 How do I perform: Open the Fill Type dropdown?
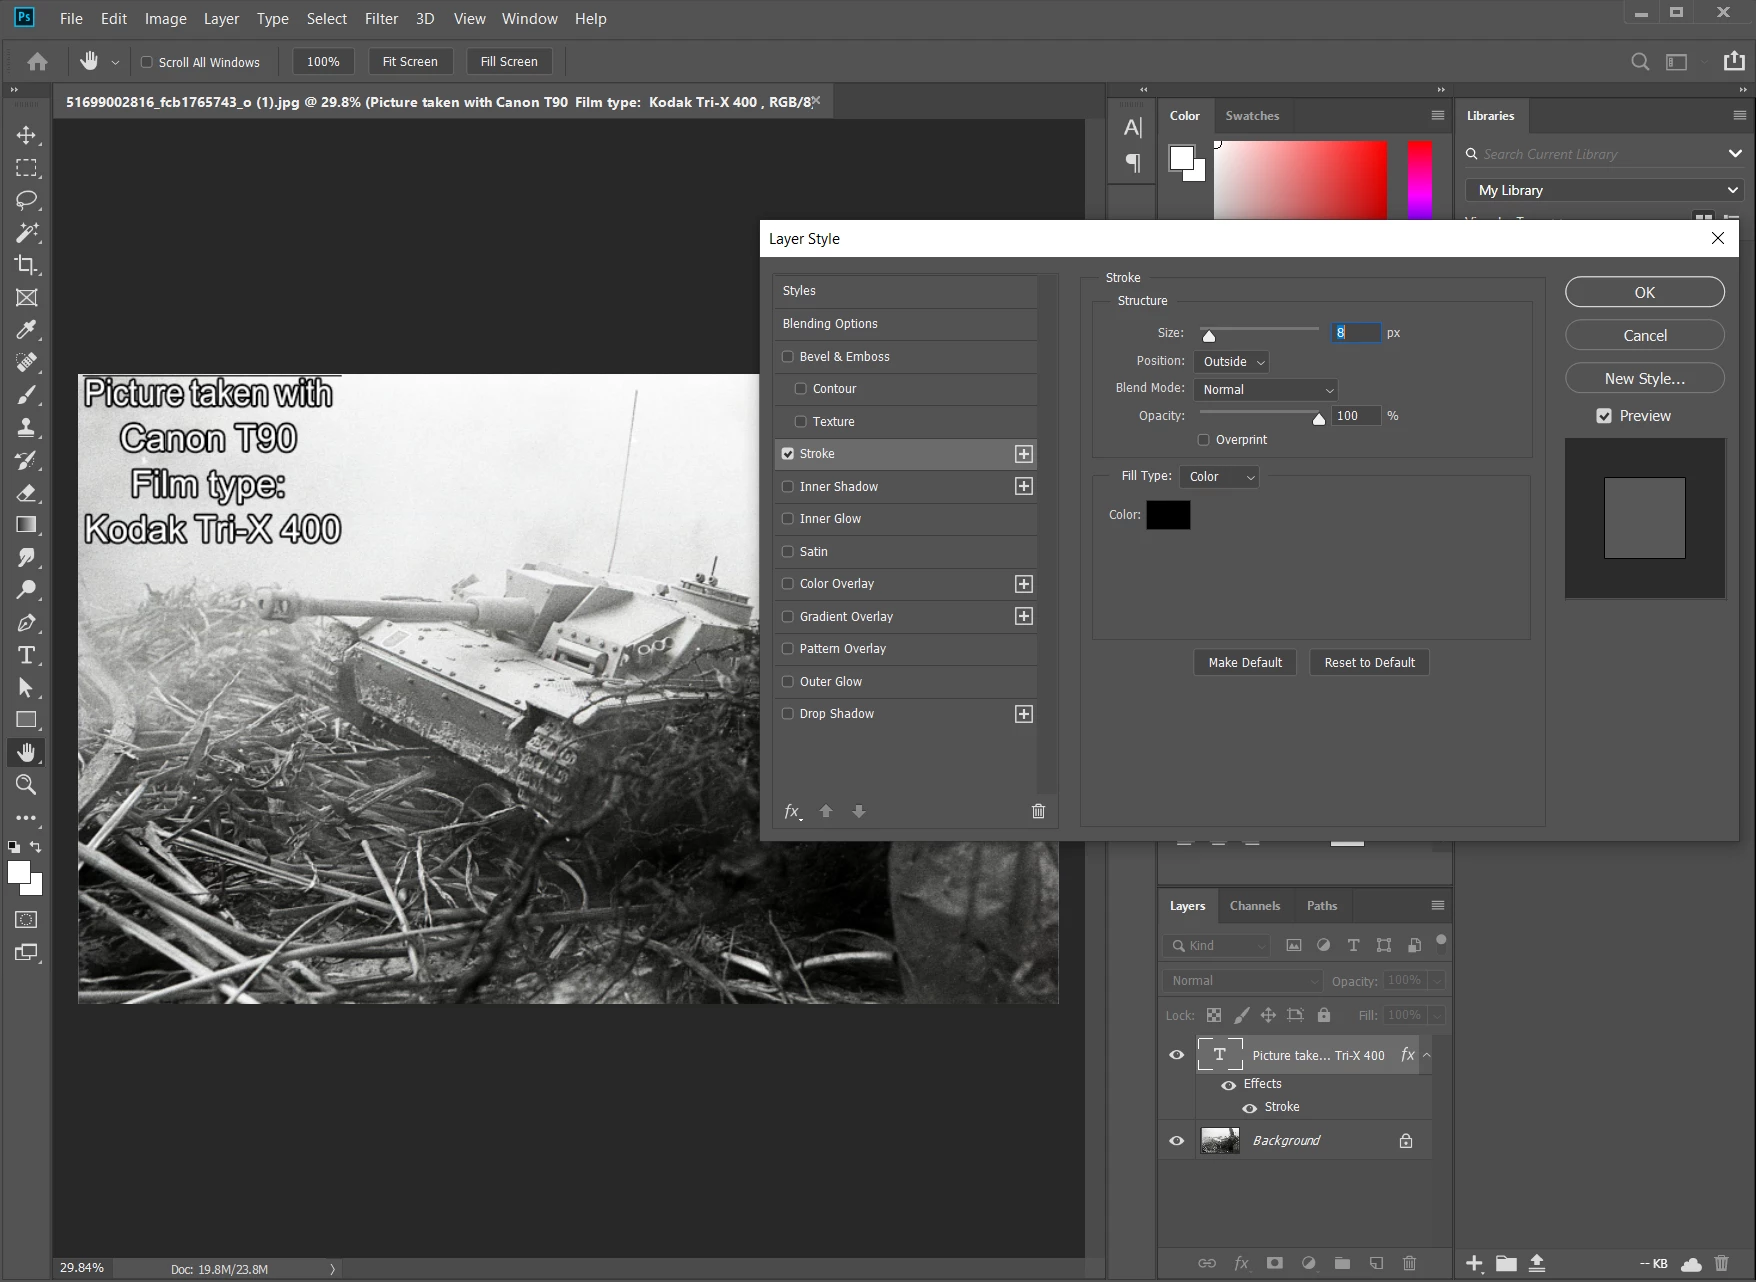point(1219,477)
